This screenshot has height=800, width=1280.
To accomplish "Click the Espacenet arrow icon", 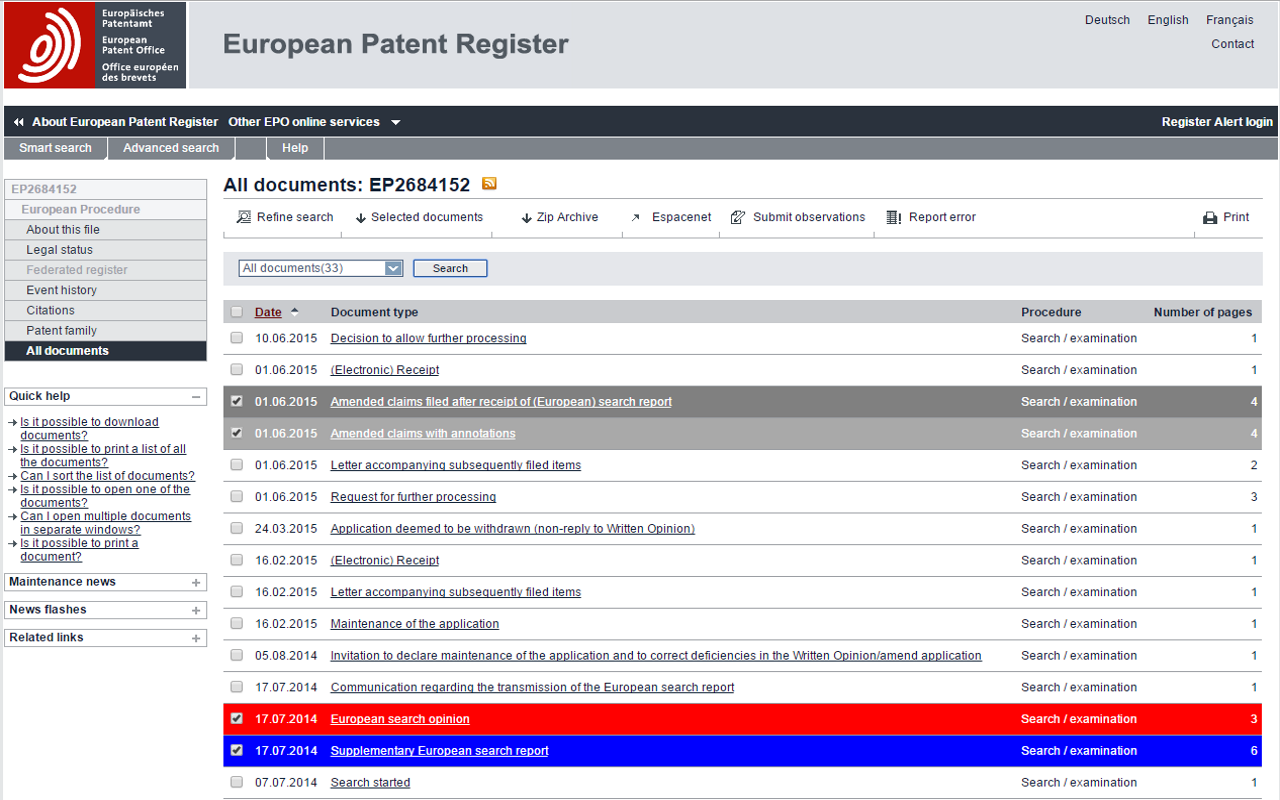I will pos(636,218).
